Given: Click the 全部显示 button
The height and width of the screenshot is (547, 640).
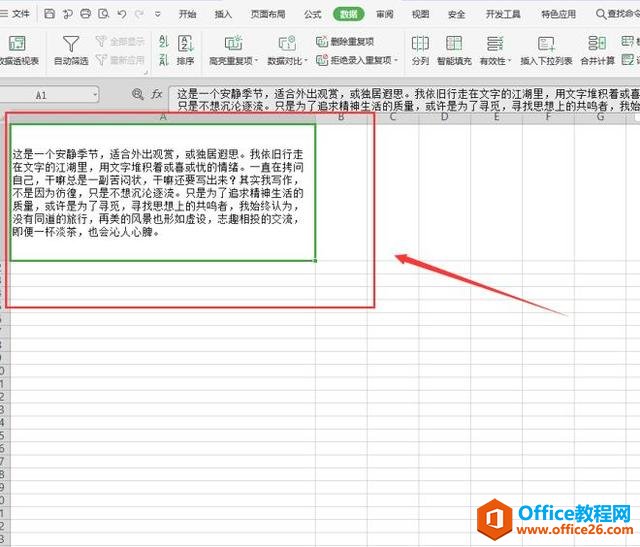Looking at the screenshot, I should [x=120, y=41].
